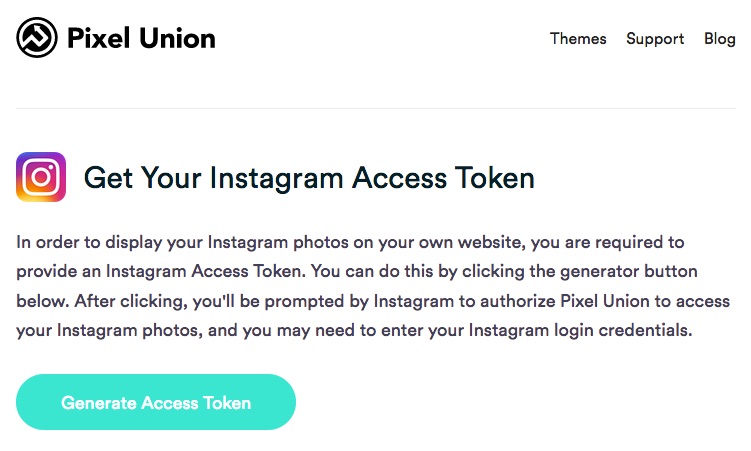This screenshot has width=751, height=451.
Task: Open the Themes menu item
Action: [x=578, y=39]
